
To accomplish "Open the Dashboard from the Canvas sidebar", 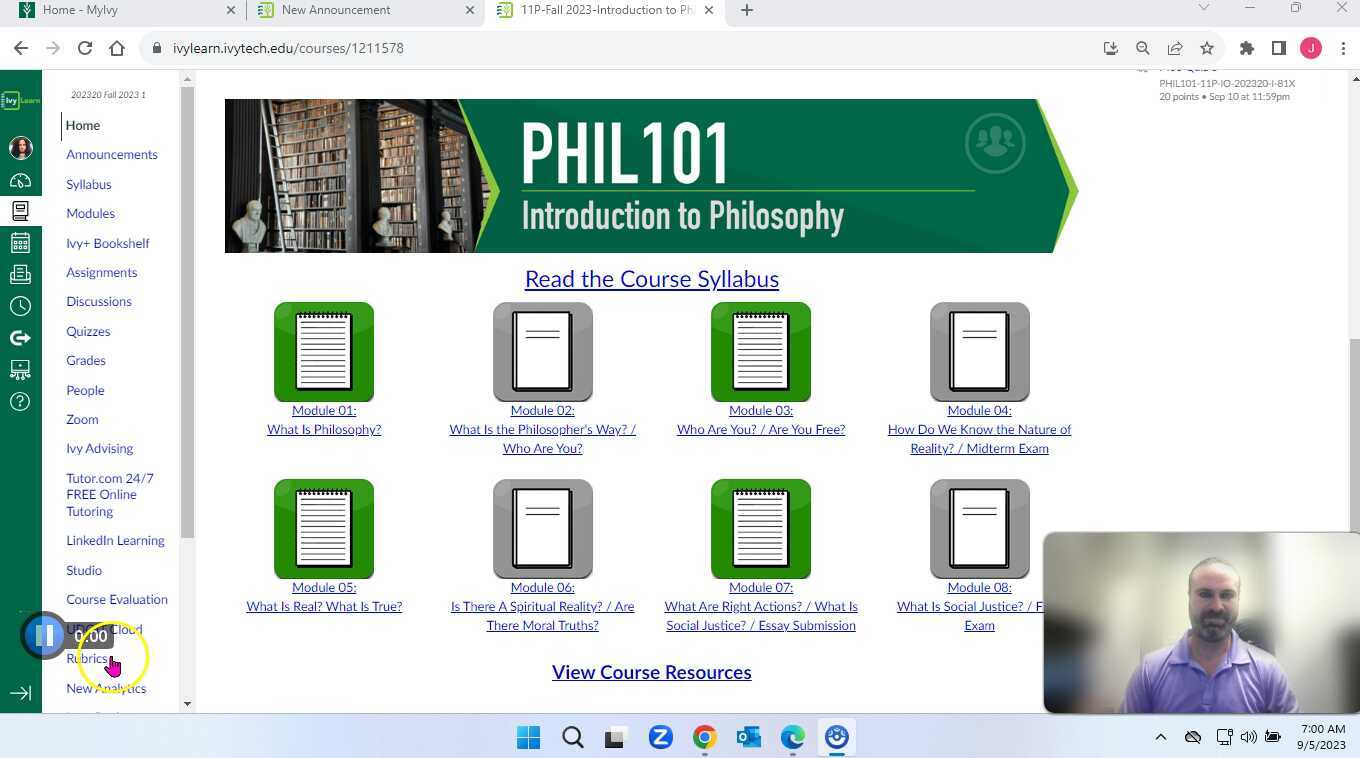I will coord(19,180).
